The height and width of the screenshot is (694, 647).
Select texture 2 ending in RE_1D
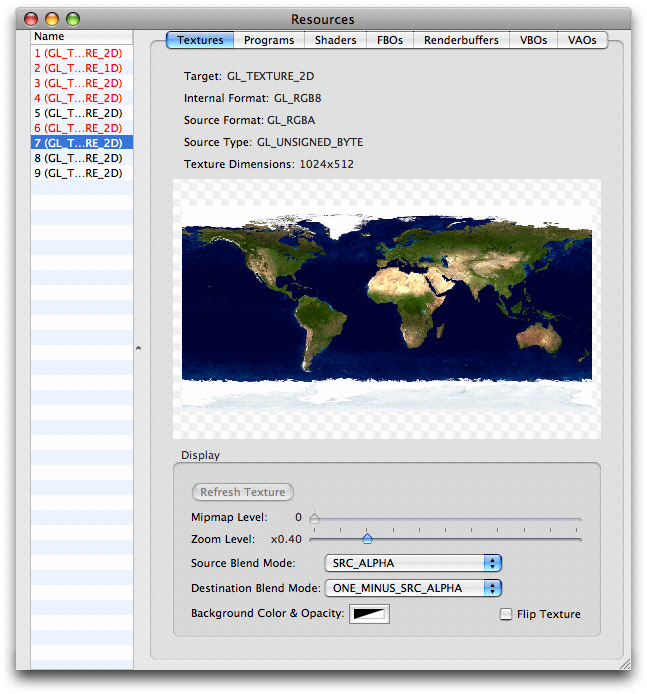[78, 68]
